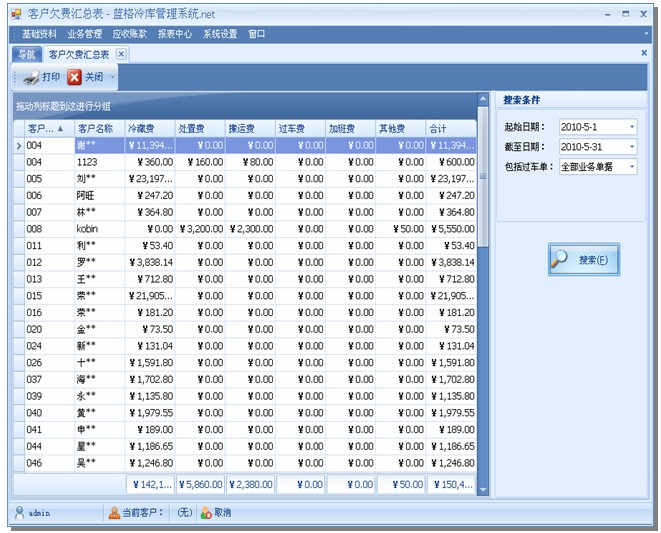Open the toolbar overflow arrow next to 关闭
Image resolution: width=661 pixels, height=533 pixels.
tap(112, 77)
